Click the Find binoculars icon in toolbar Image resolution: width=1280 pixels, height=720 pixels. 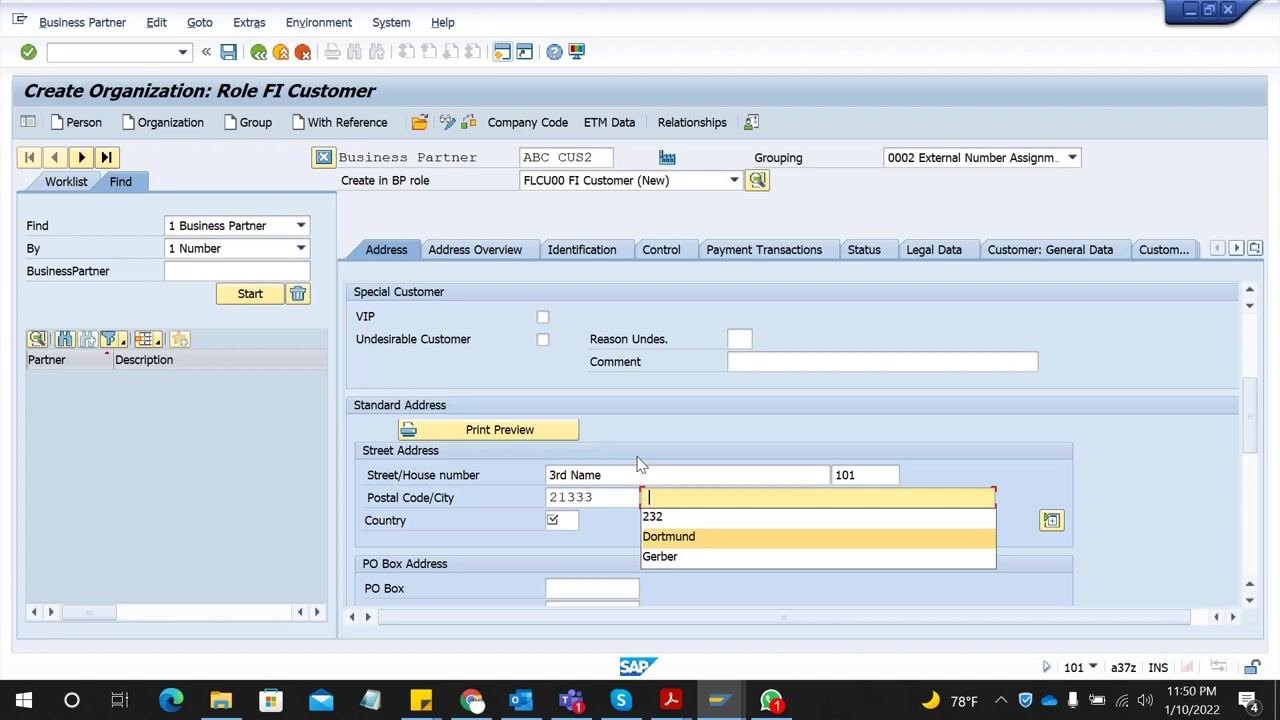pyautogui.click(x=355, y=52)
